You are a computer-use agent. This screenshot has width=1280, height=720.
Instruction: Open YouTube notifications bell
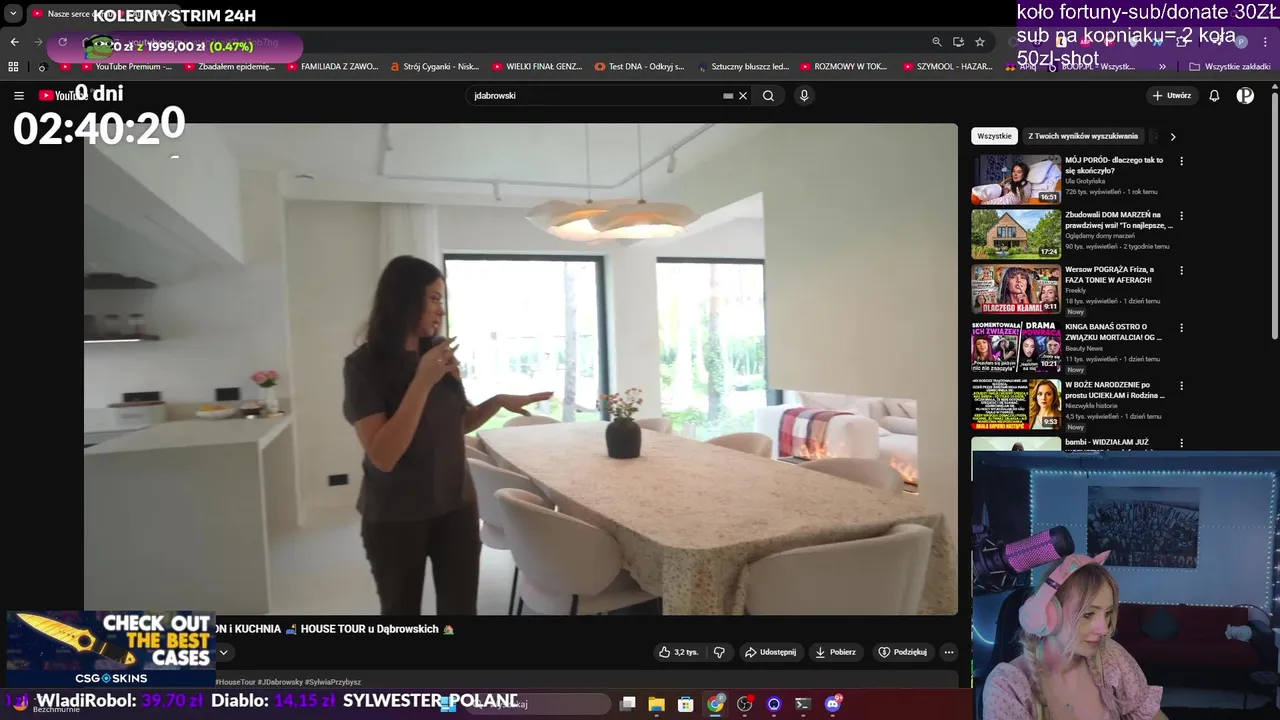1214,95
